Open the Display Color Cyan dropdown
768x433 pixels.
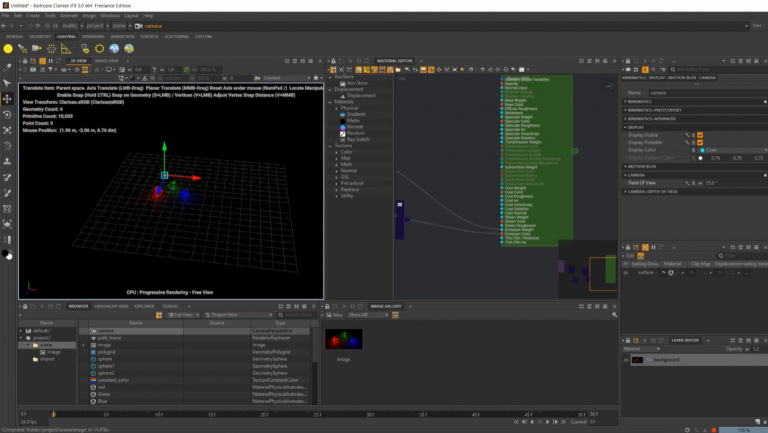733,150
